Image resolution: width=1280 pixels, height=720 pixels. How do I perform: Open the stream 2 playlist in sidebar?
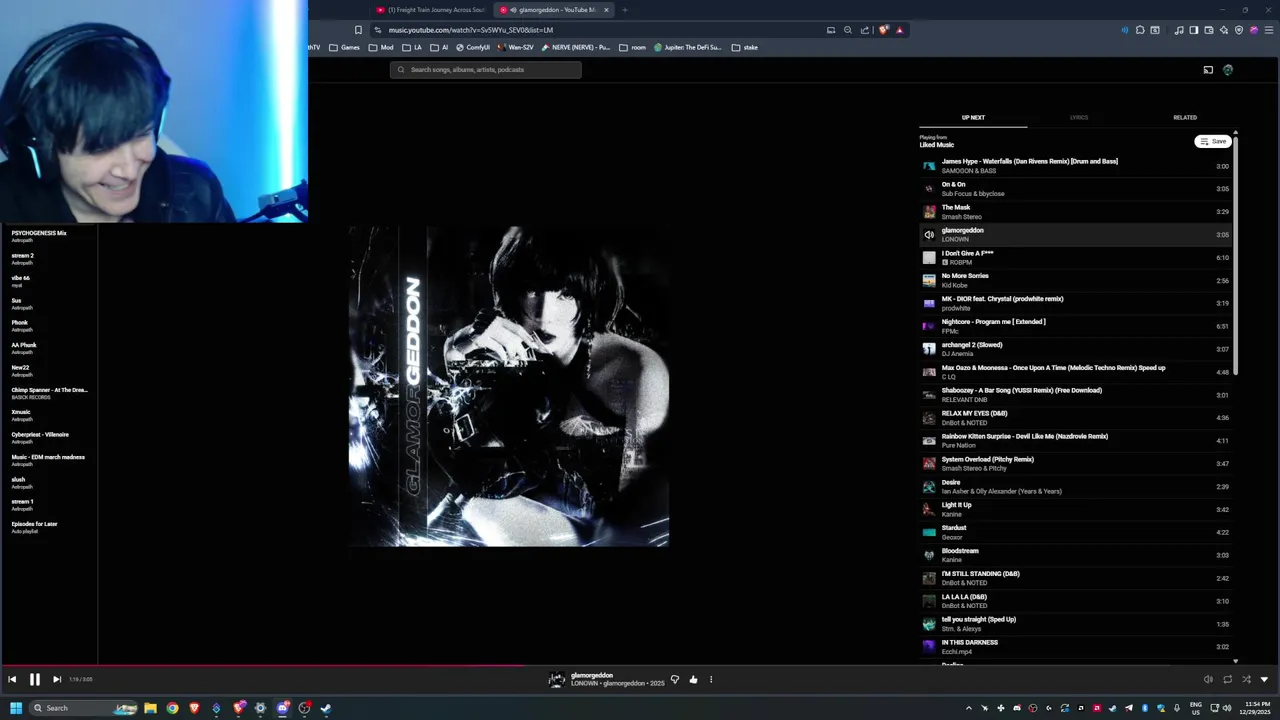click(x=50, y=259)
